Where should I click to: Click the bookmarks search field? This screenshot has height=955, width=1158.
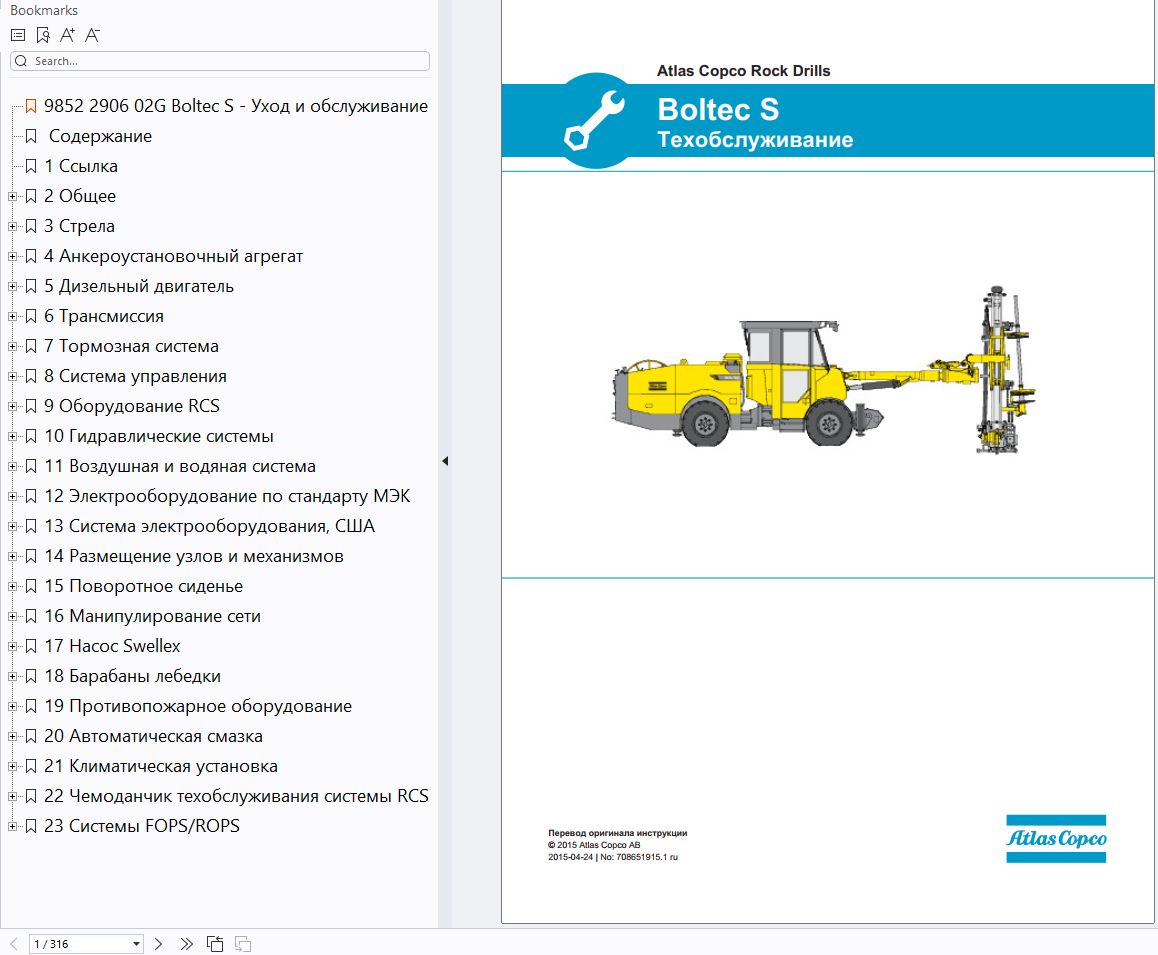(x=220, y=61)
